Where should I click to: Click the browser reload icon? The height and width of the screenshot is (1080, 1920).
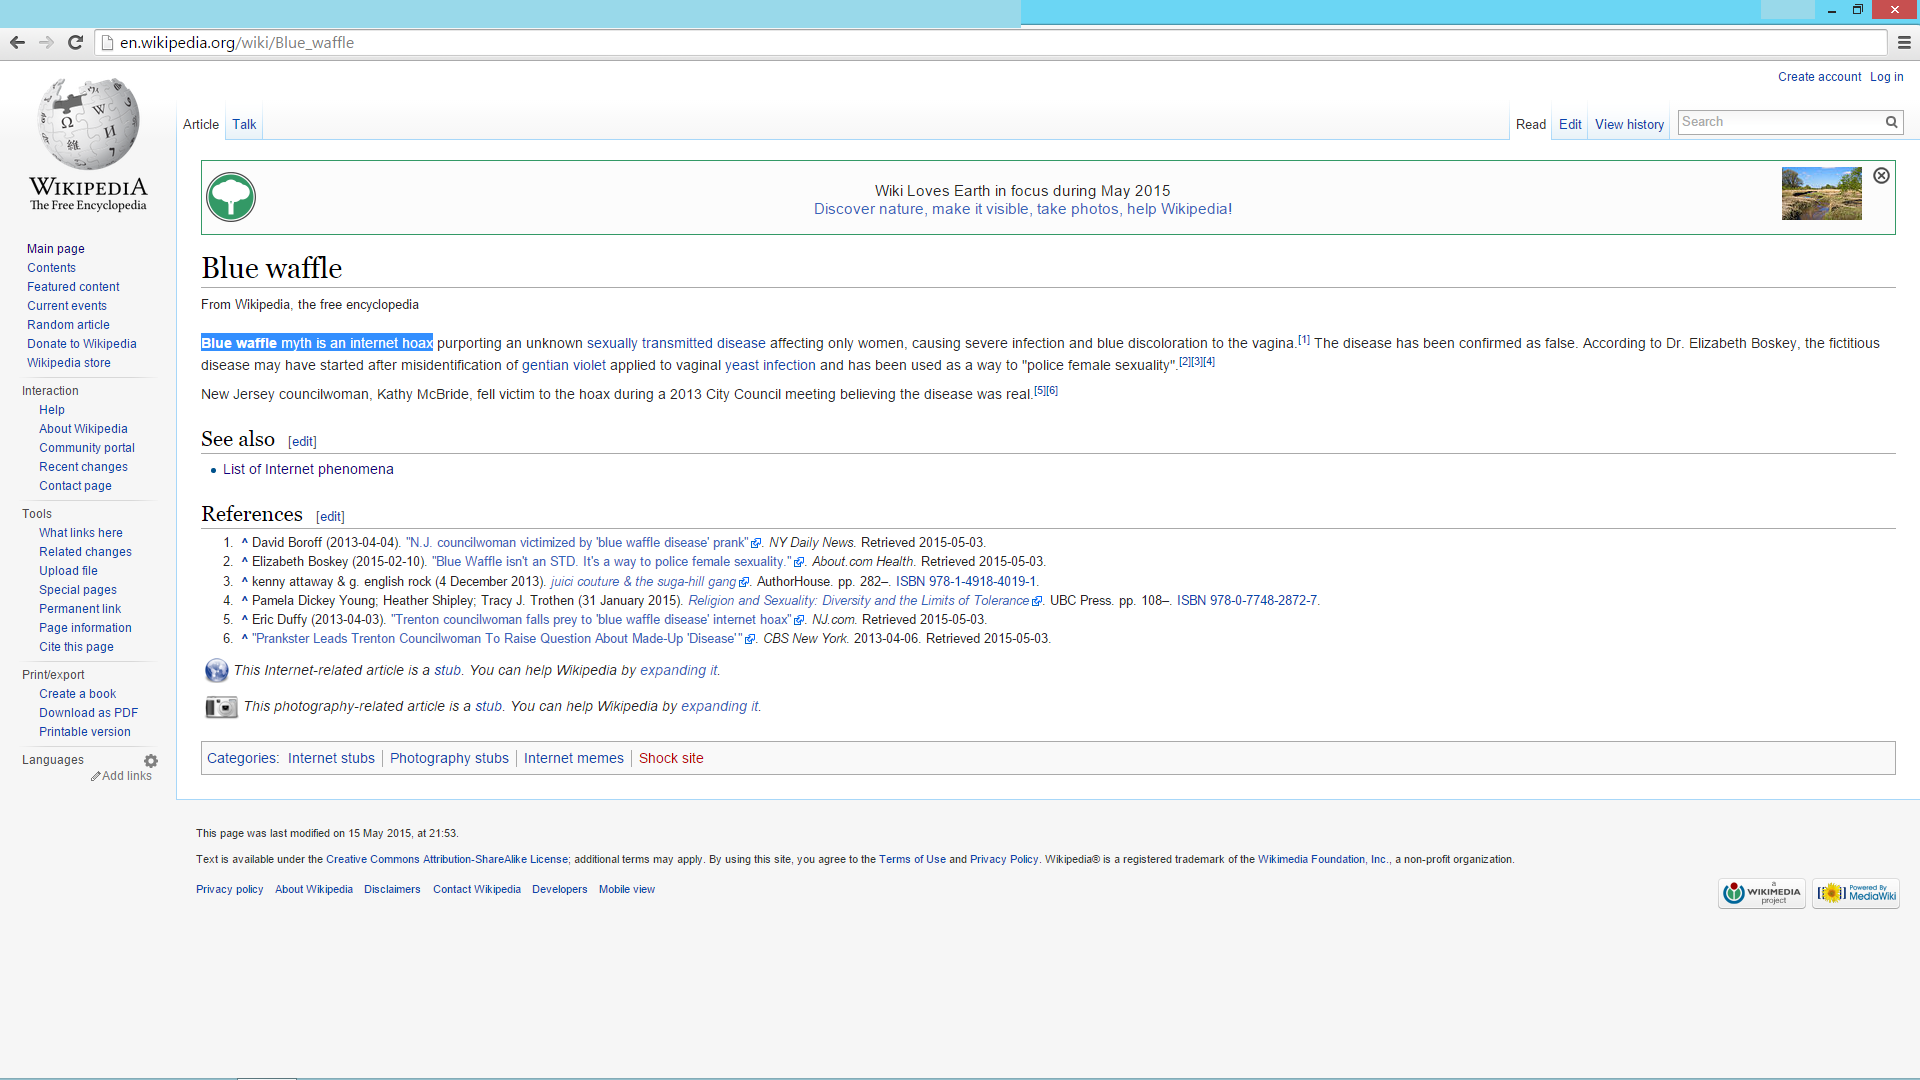tap(75, 42)
